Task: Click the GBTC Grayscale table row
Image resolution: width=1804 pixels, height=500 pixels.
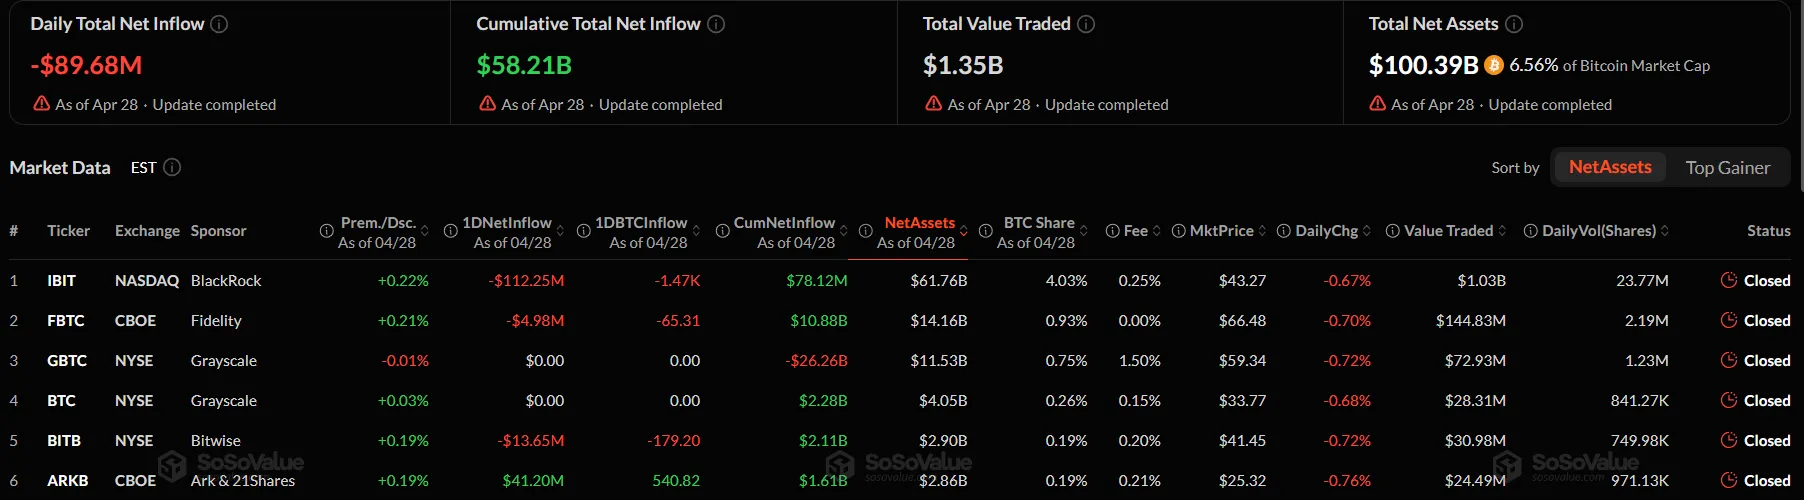Action: pos(223,361)
